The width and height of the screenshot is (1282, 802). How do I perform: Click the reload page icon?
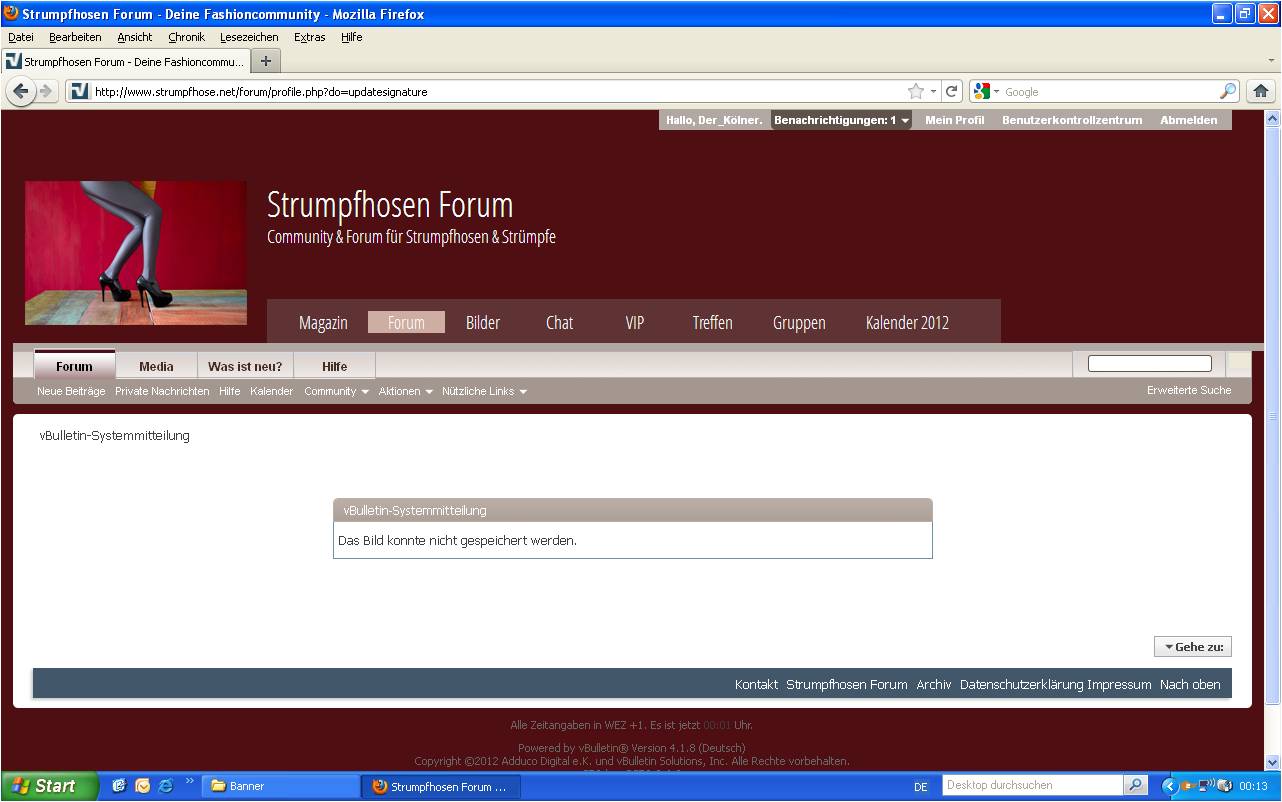[x=952, y=91]
